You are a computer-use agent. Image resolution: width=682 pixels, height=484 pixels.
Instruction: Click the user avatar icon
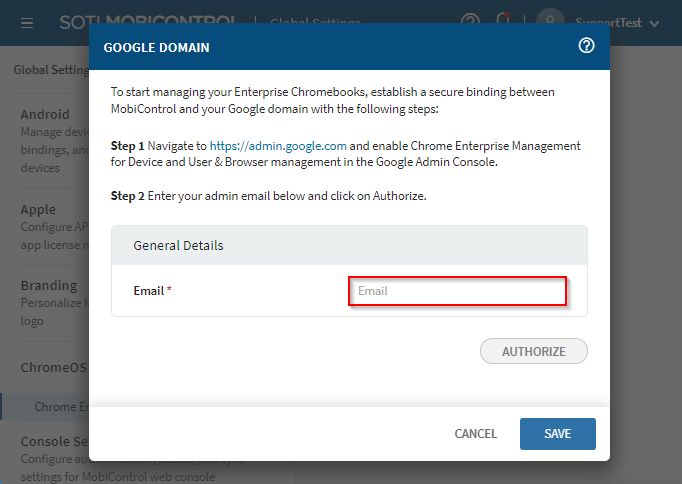click(x=549, y=22)
